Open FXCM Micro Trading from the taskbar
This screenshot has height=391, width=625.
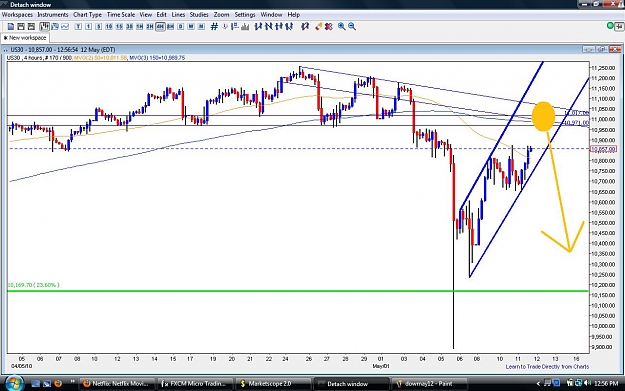point(195,384)
